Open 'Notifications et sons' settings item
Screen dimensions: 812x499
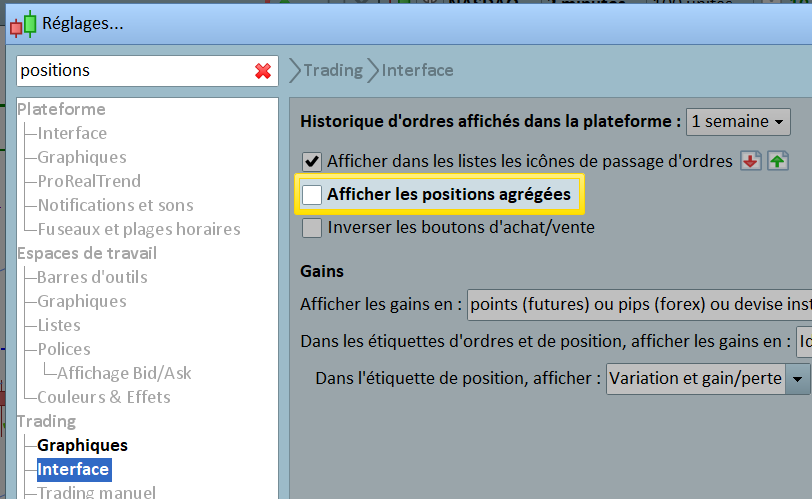coord(115,205)
